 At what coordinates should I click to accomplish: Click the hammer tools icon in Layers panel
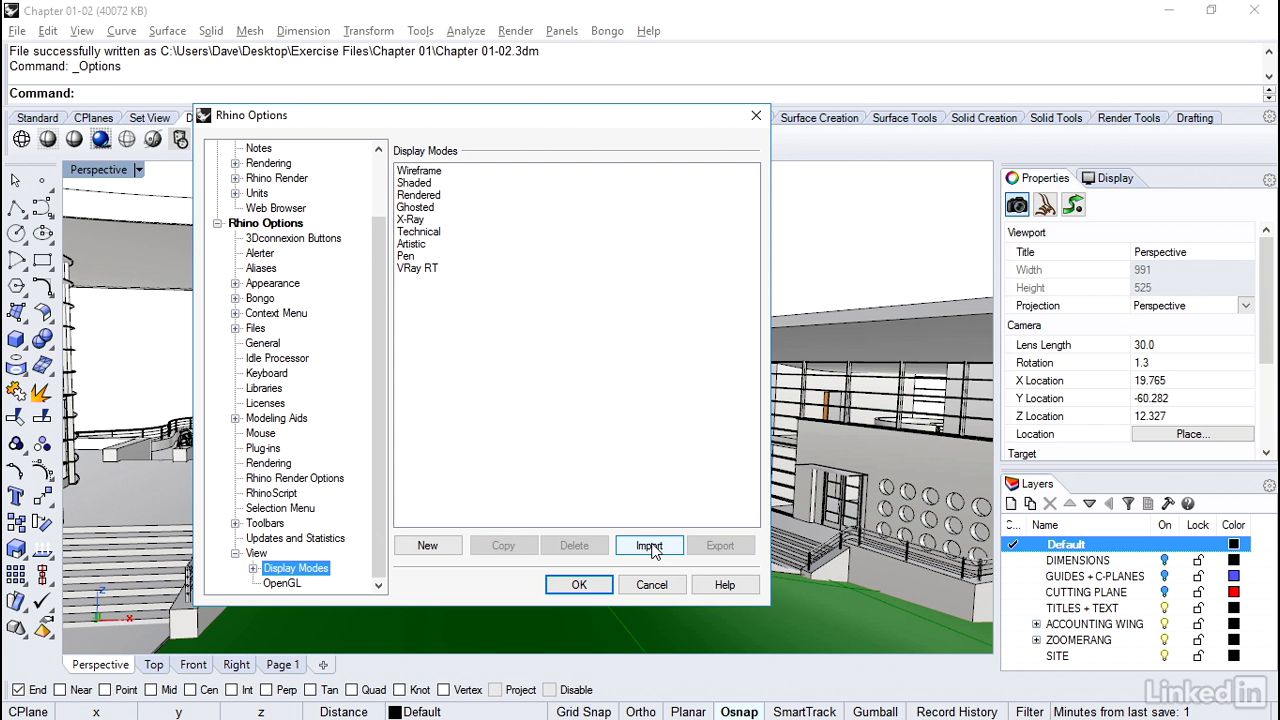pyautogui.click(x=1168, y=504)
